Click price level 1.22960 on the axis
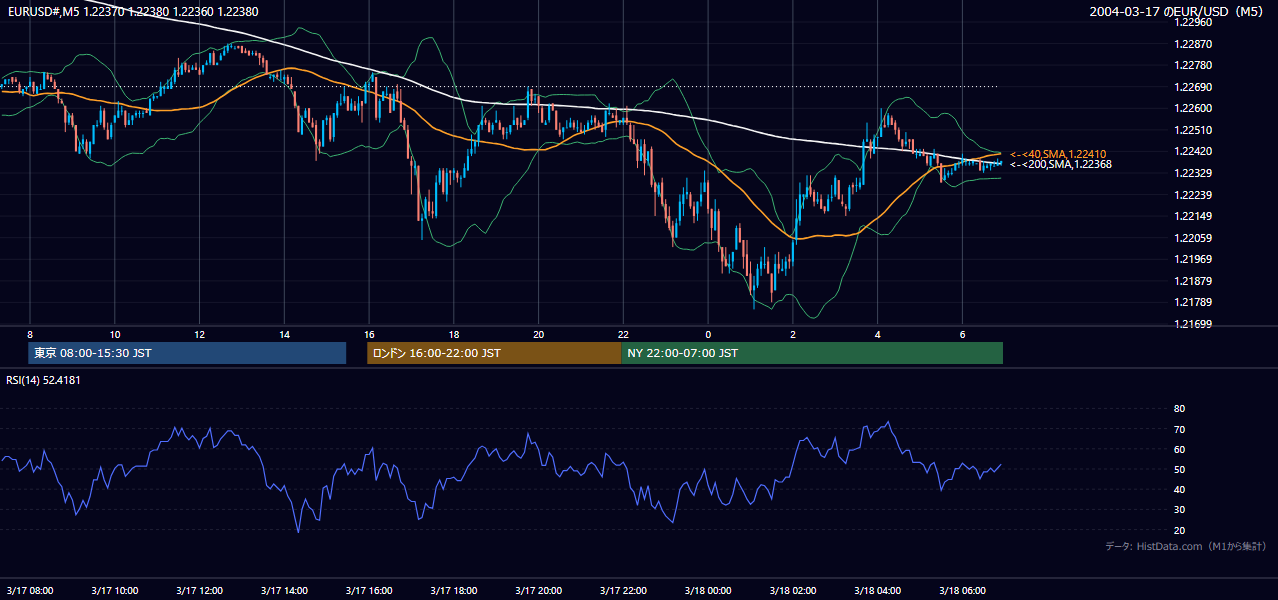This screenshot has height=600, width=1278. [1193, 22]
